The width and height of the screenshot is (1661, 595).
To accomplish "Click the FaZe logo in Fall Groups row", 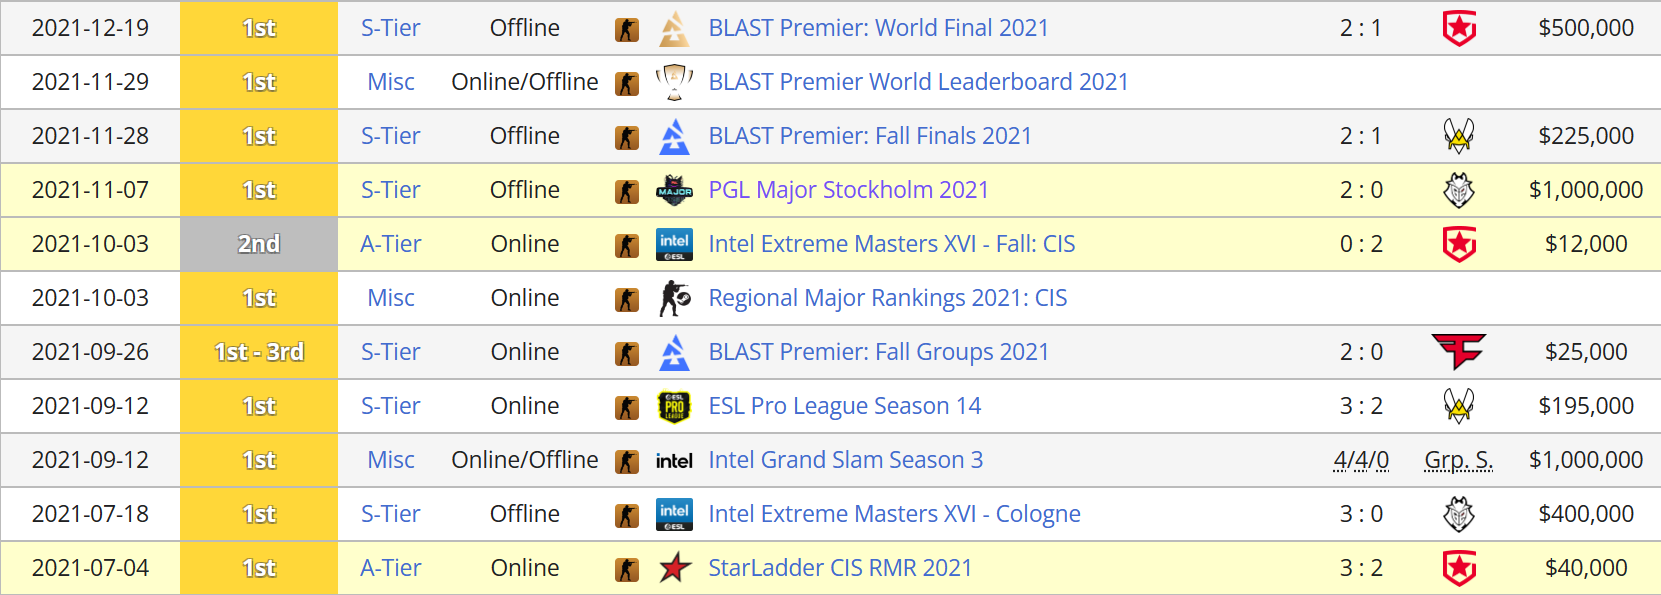I will pos(1459,352).
